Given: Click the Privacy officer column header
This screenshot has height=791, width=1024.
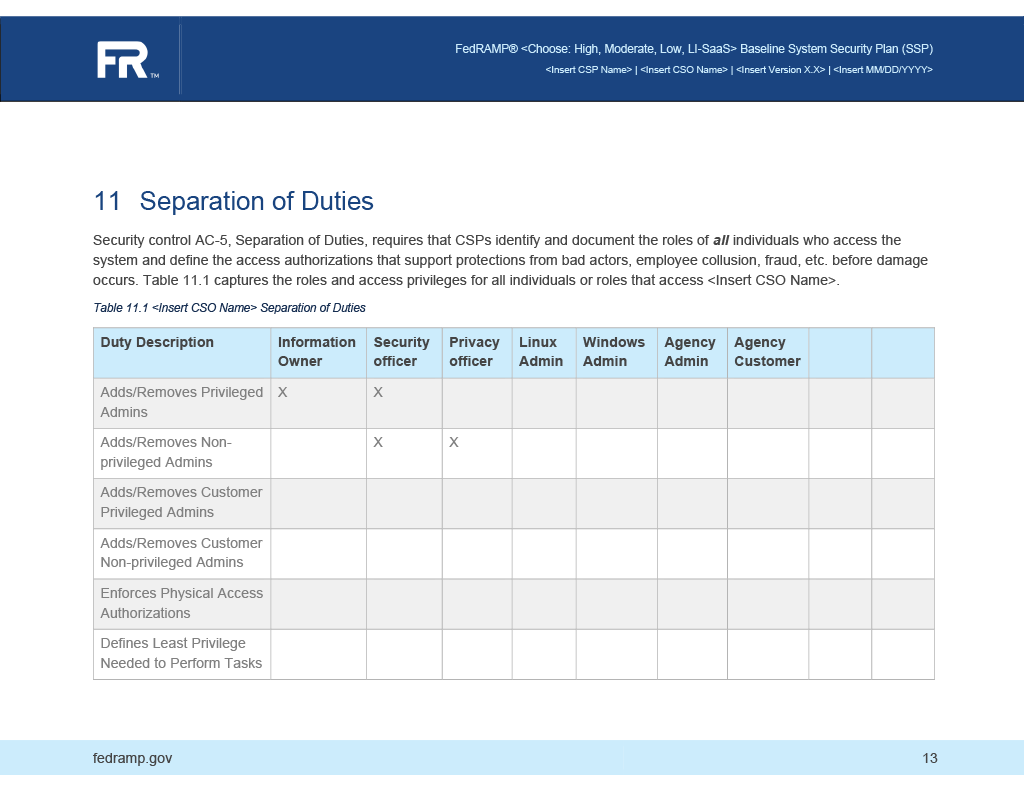Looking at the screenshot, I should [475, 352].
